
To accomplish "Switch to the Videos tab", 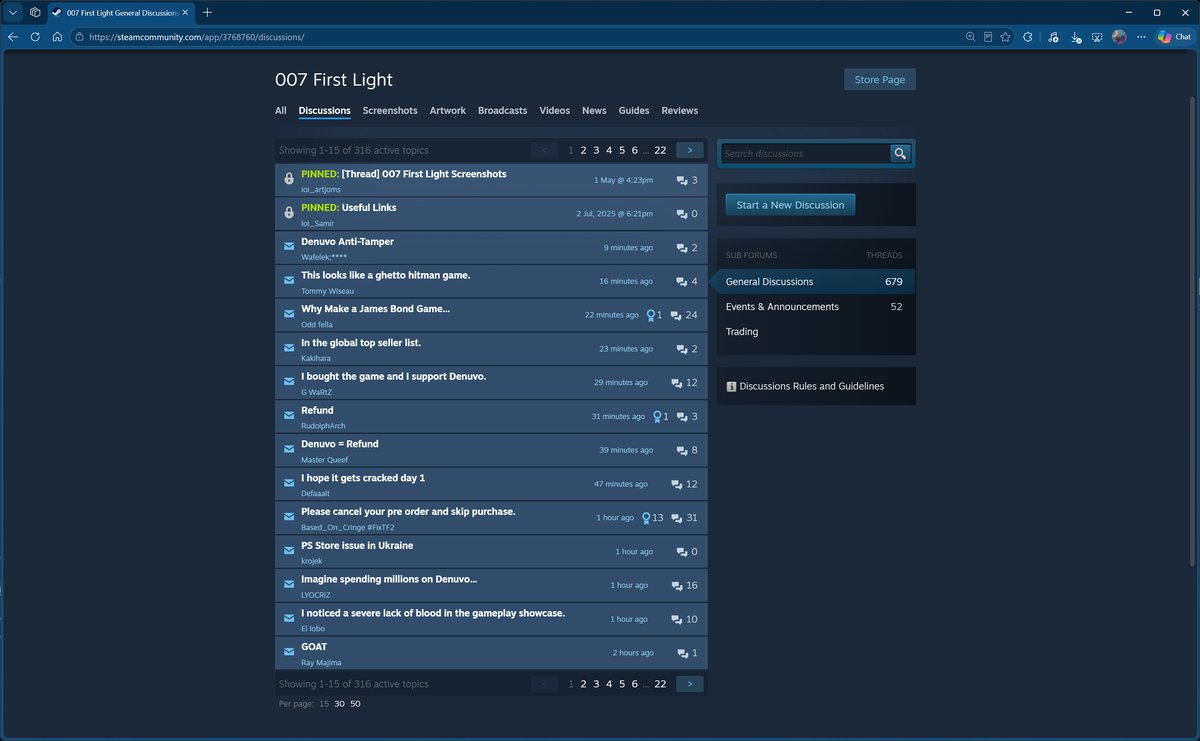I will [554, 111].
